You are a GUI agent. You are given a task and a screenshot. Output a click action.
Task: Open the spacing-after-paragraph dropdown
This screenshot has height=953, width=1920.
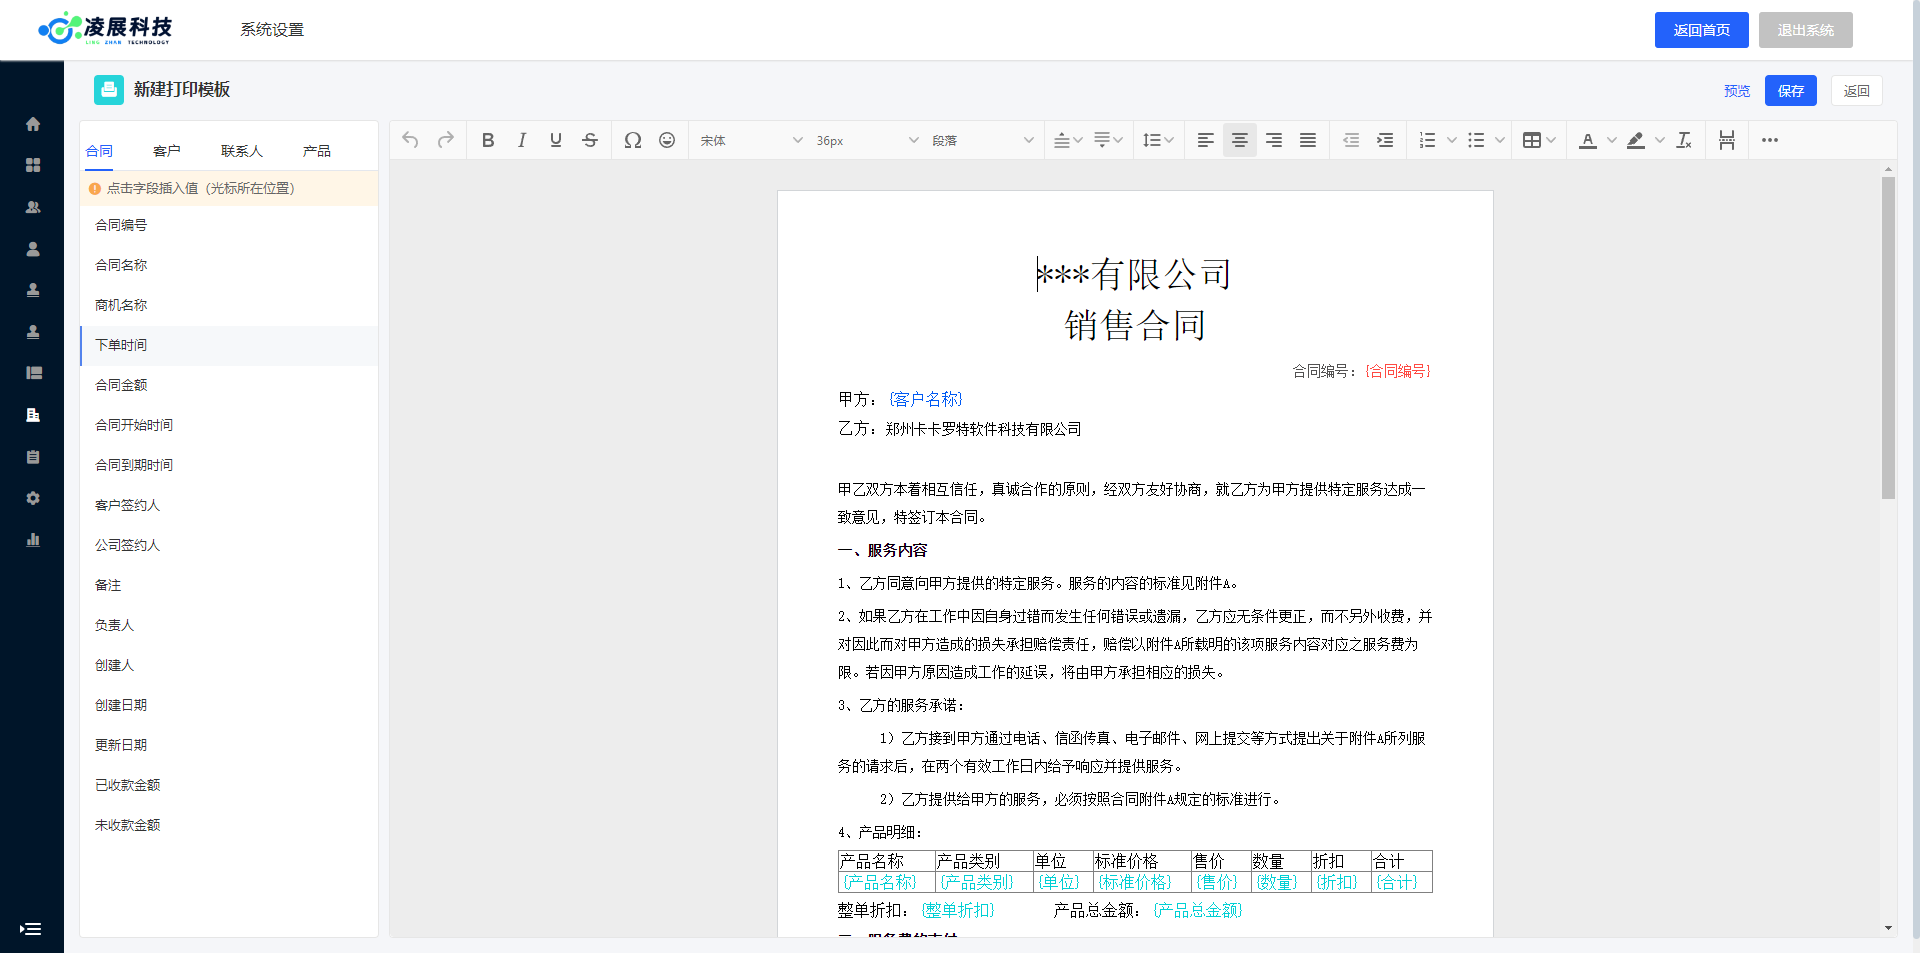tap(1108, 140)
